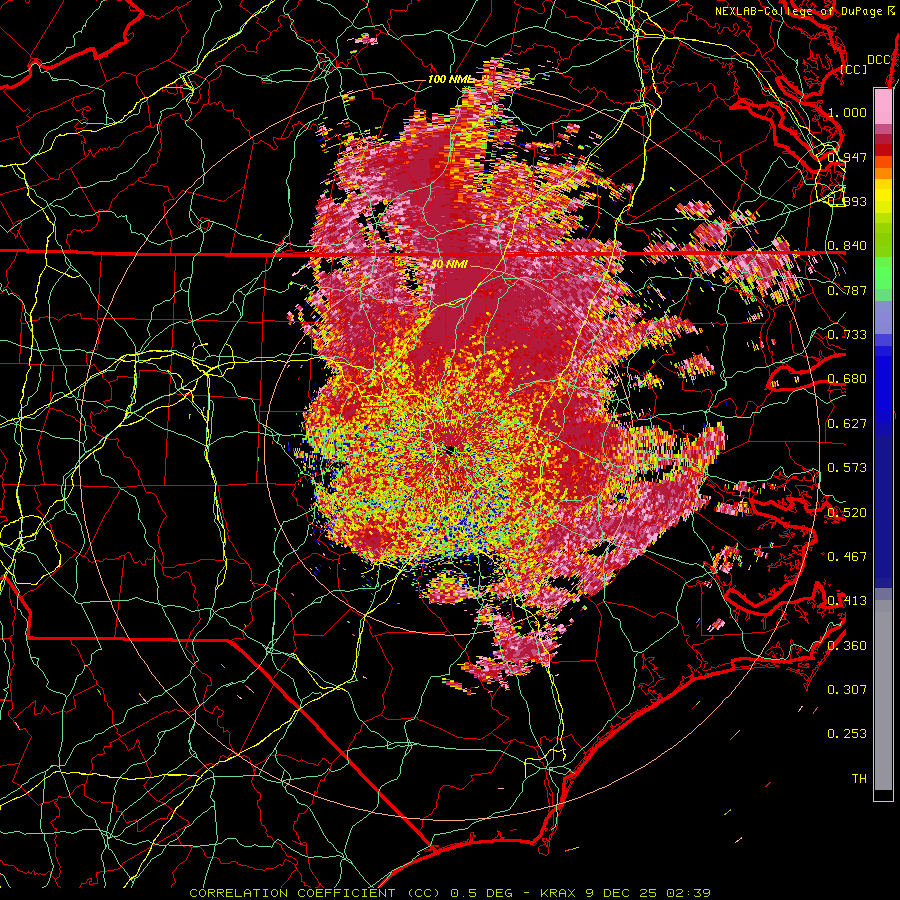Screen dimensions: 900x900
Task: Click the KRAX radar site identifier
Action: [x=558, y=893]
